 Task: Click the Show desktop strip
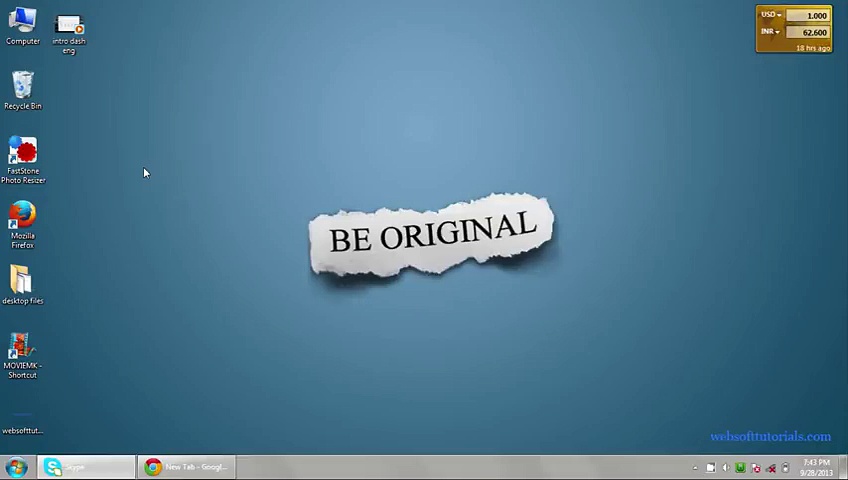tap(843, 468)
